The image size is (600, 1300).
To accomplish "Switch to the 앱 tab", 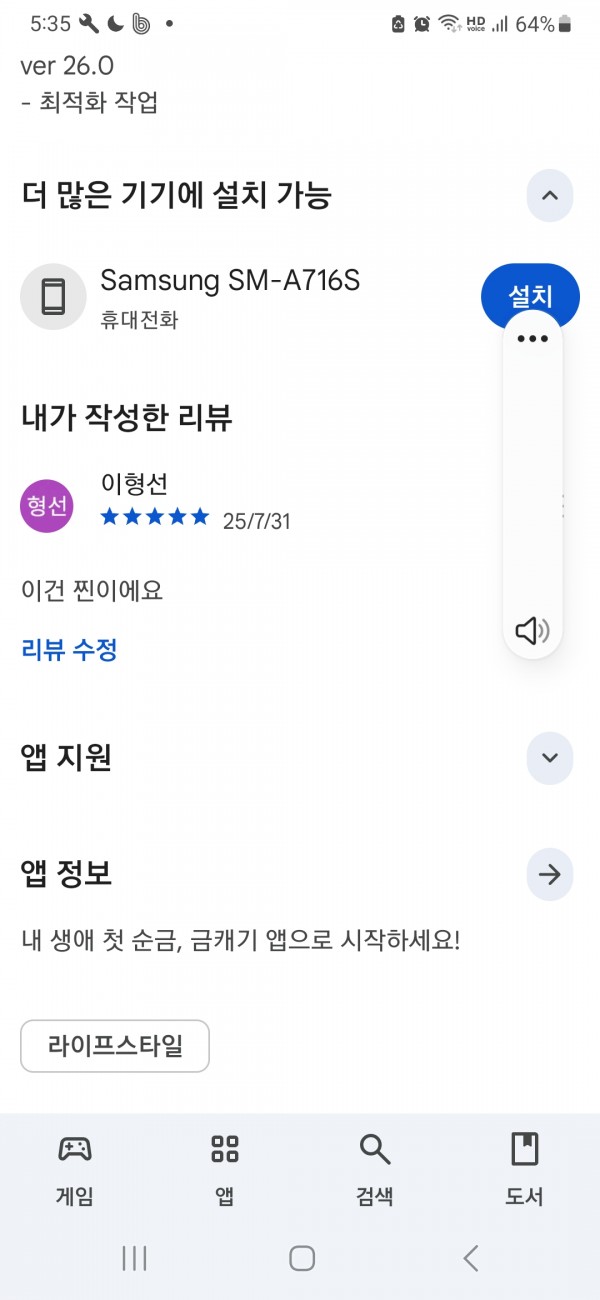I will [x=225, y=1168].
